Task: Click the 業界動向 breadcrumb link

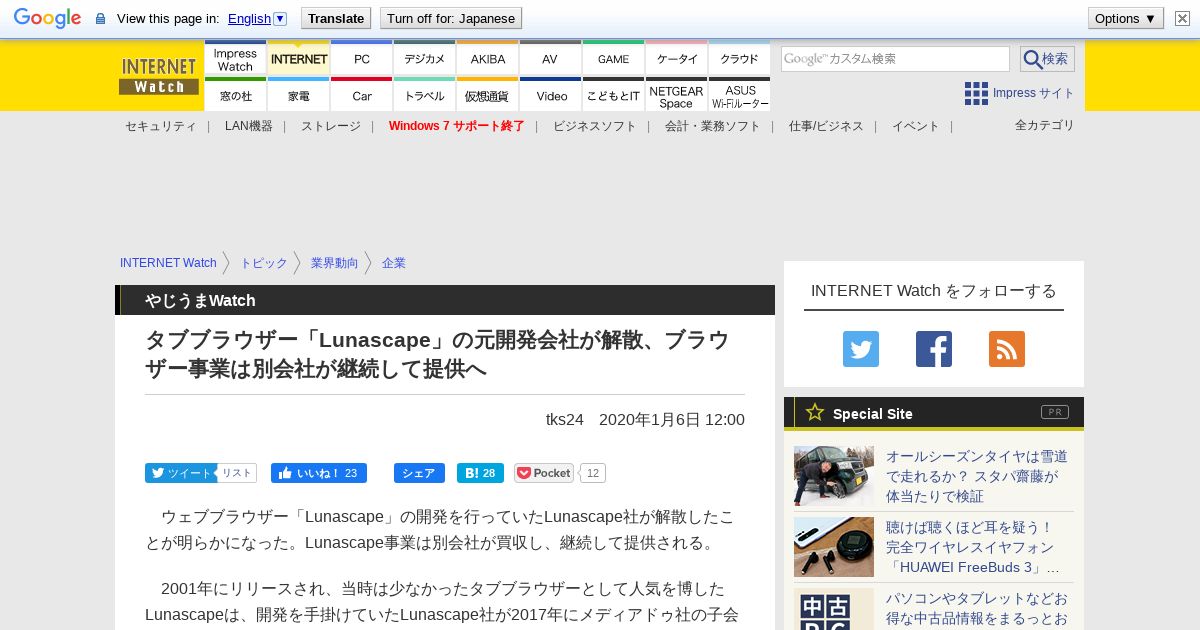Action: click(x=334, y=263)
